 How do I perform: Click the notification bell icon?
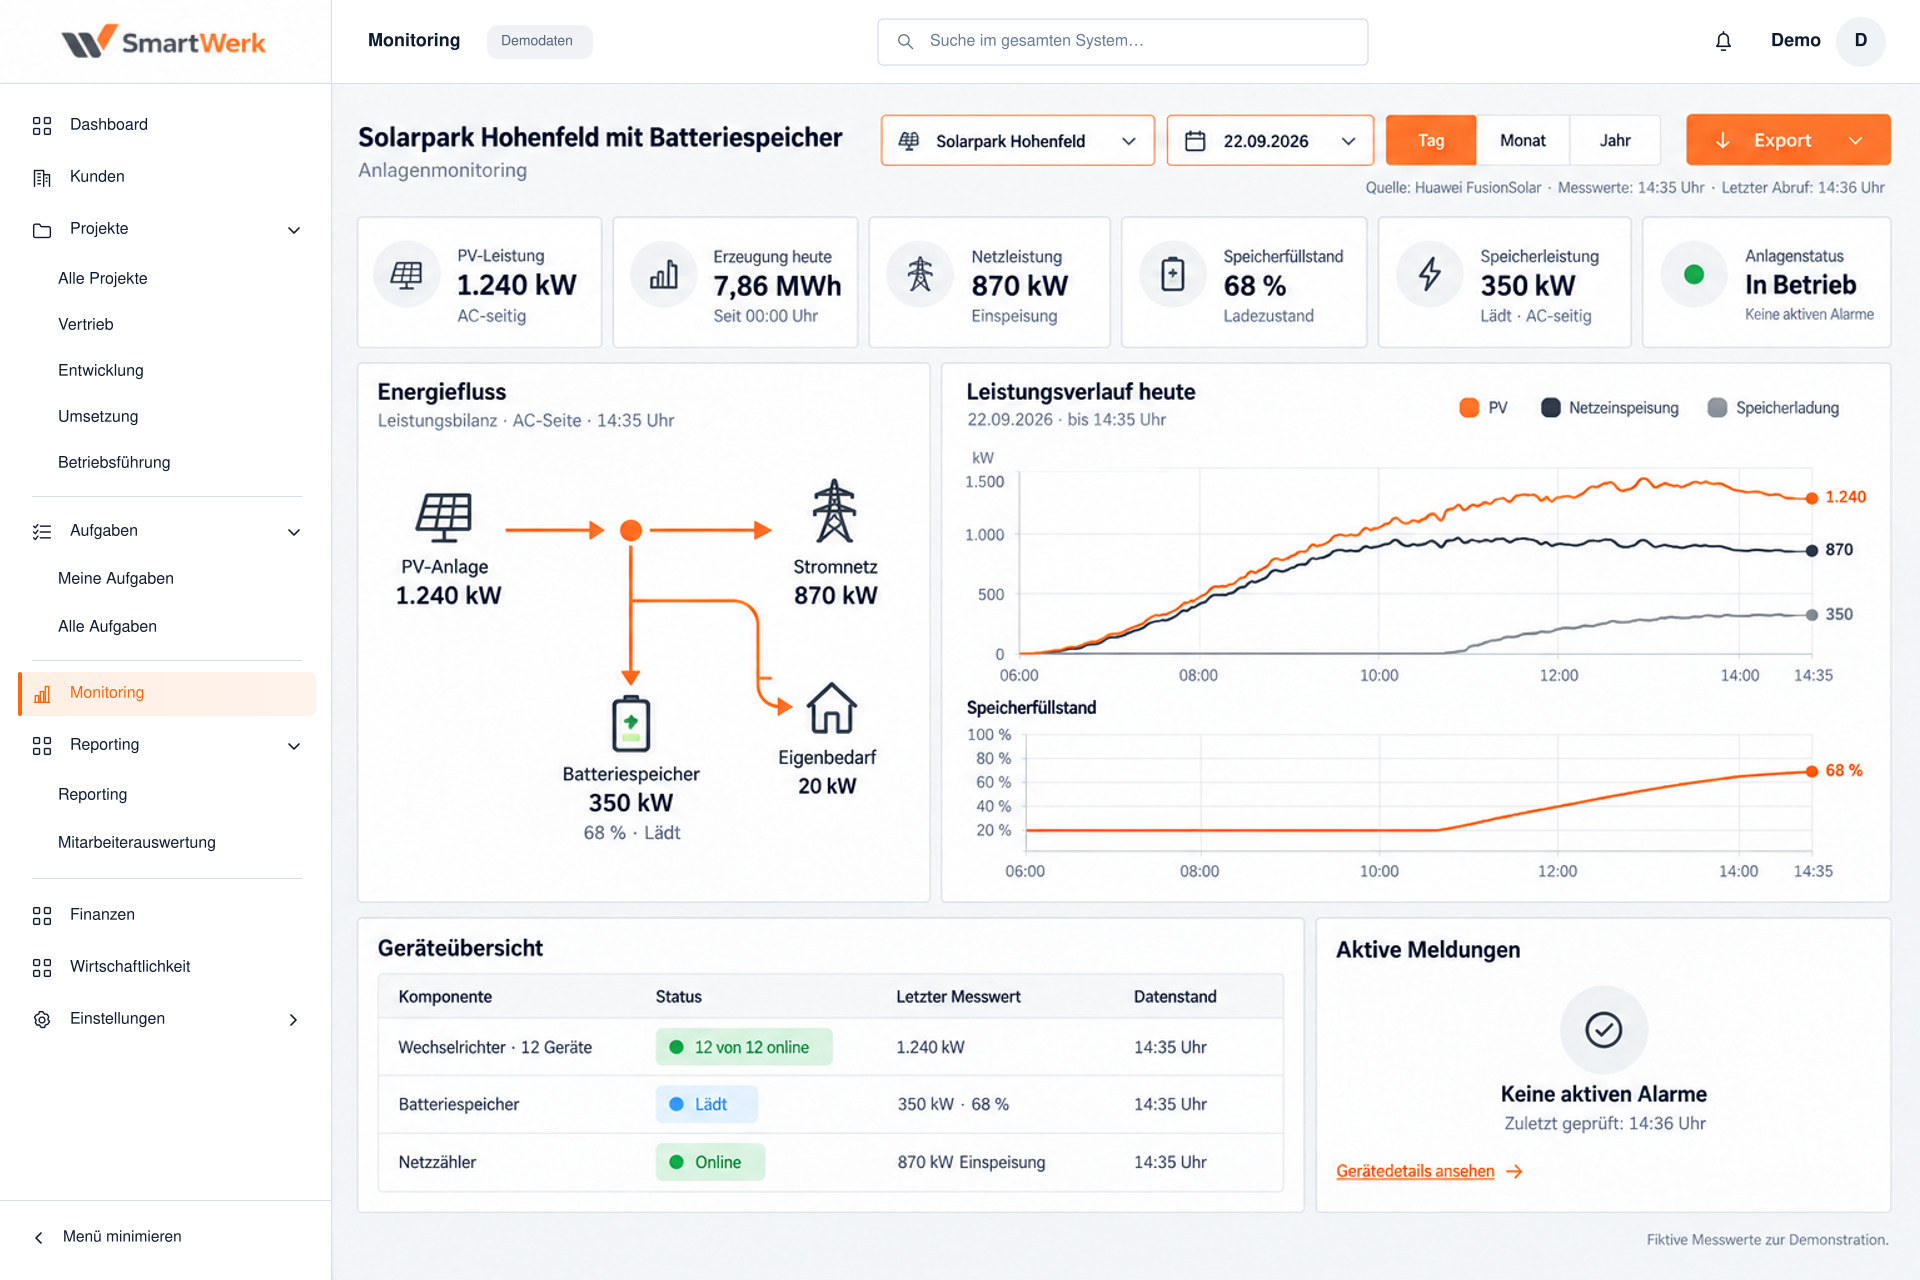(1723, 41)
